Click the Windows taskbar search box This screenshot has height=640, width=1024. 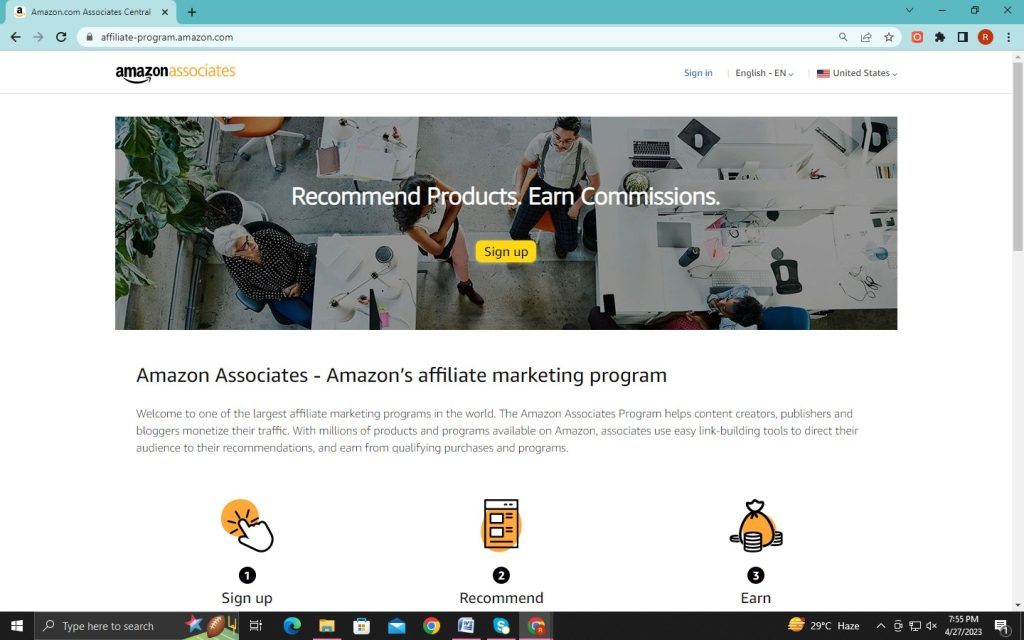(x=108, y=626)
